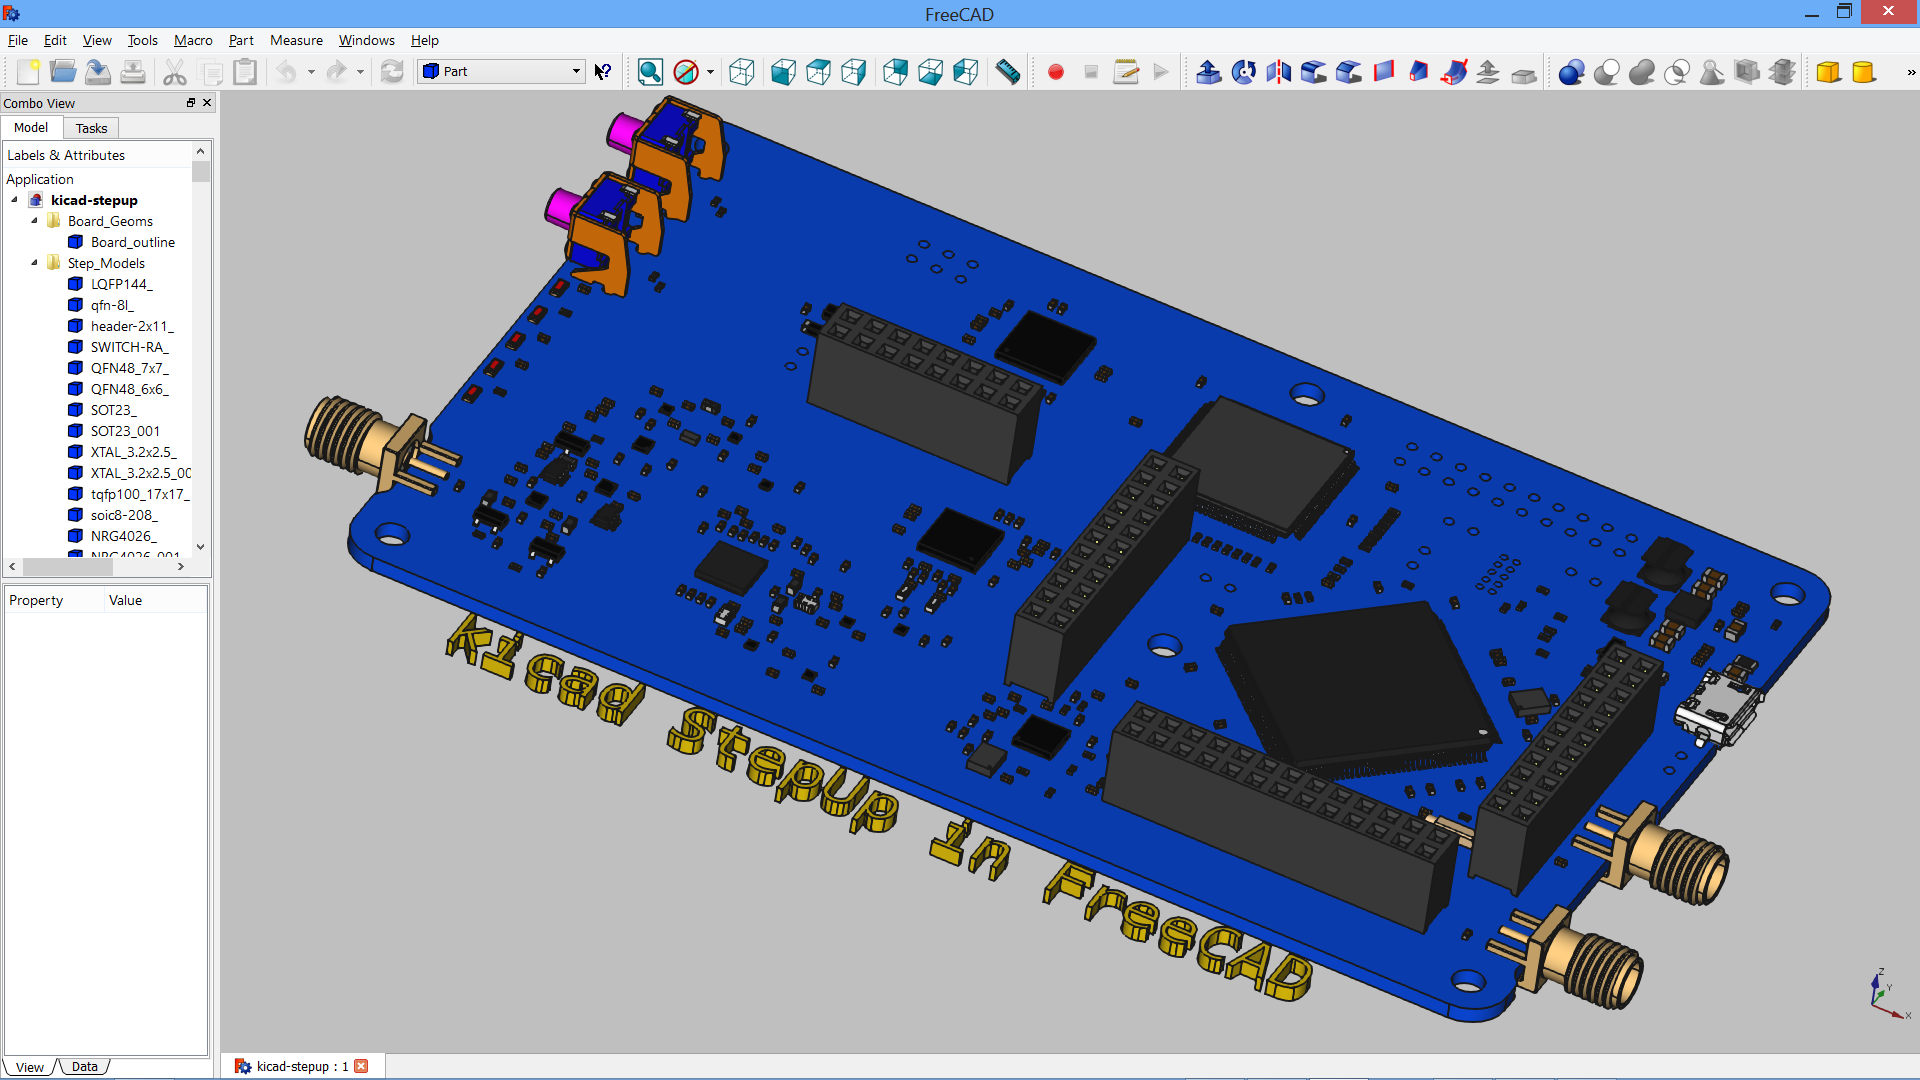Click the Measure Linear tool icon
This screenshot has width=1920, height=1080.
point(1006,71)
